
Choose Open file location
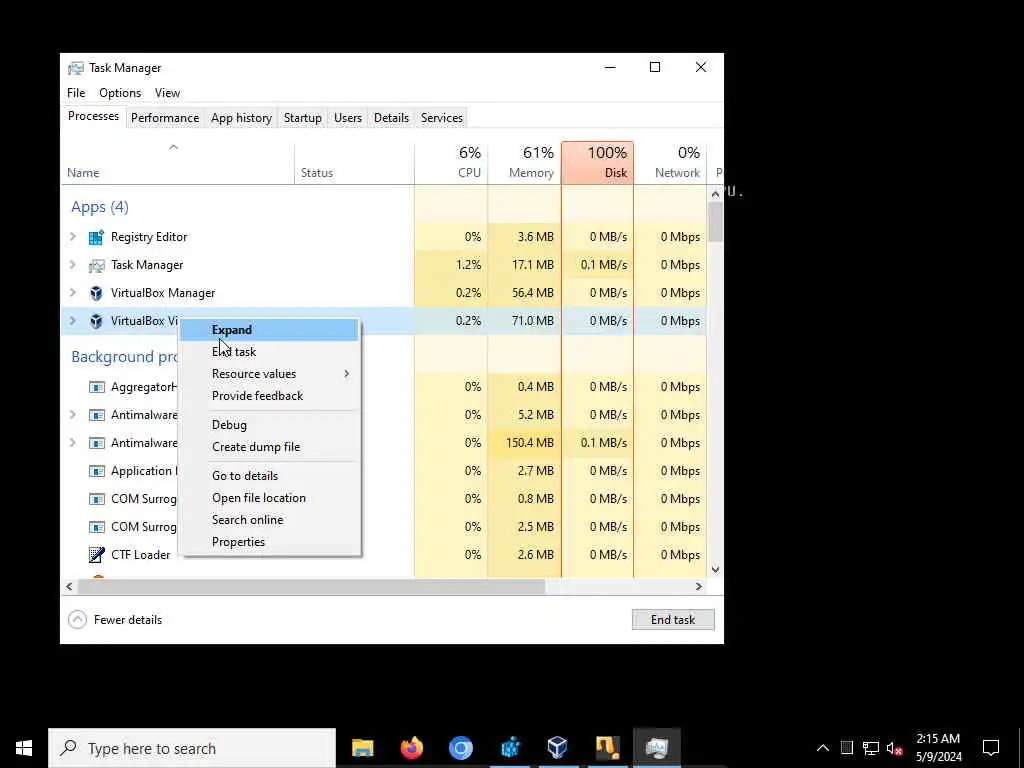[x=269, y=498]
